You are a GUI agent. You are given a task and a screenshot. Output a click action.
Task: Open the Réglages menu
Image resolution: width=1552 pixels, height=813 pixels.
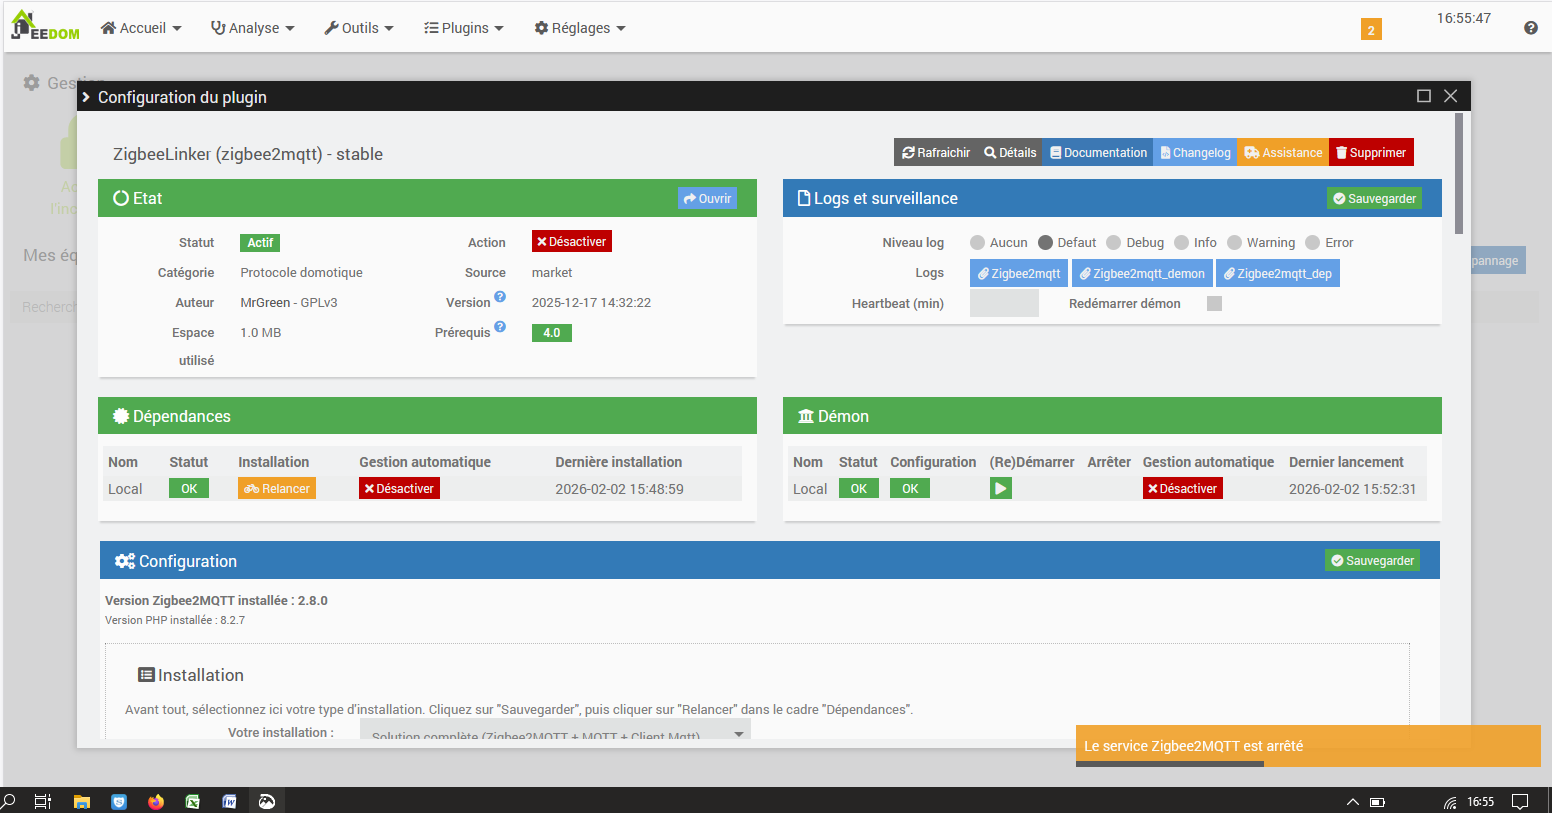580,28
